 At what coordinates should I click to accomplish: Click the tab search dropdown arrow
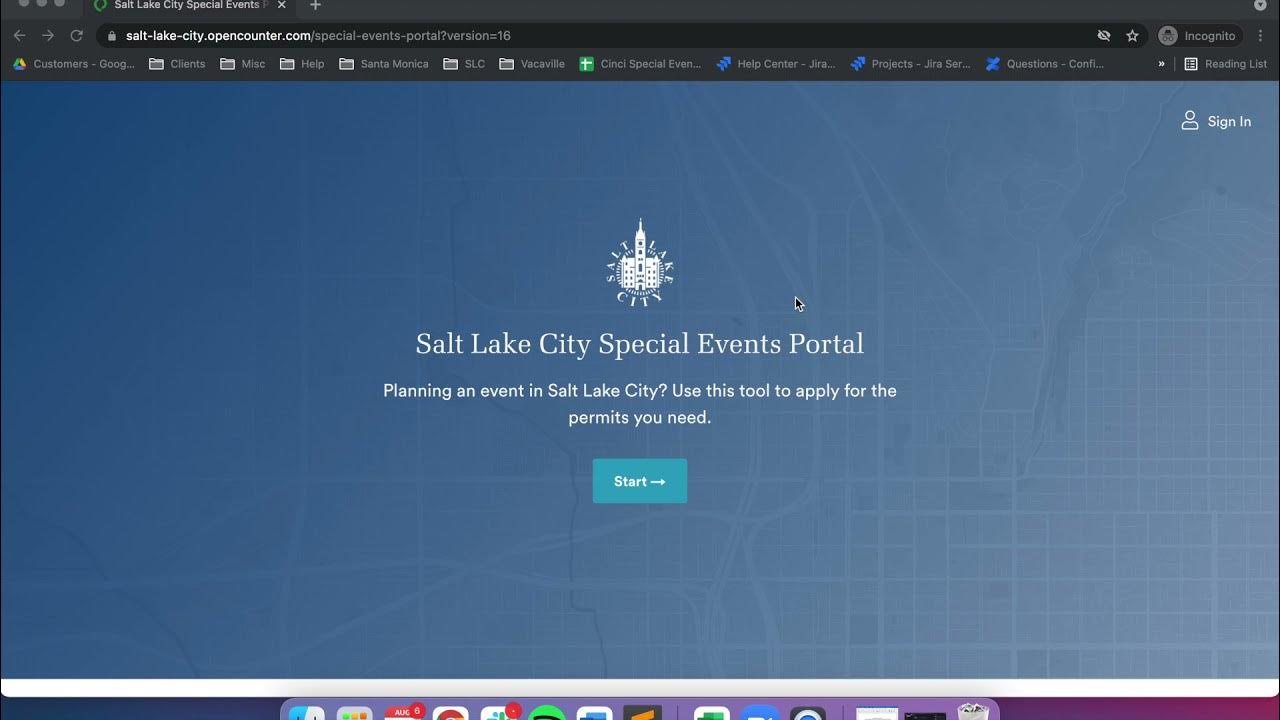click(x=1259, y=5)
